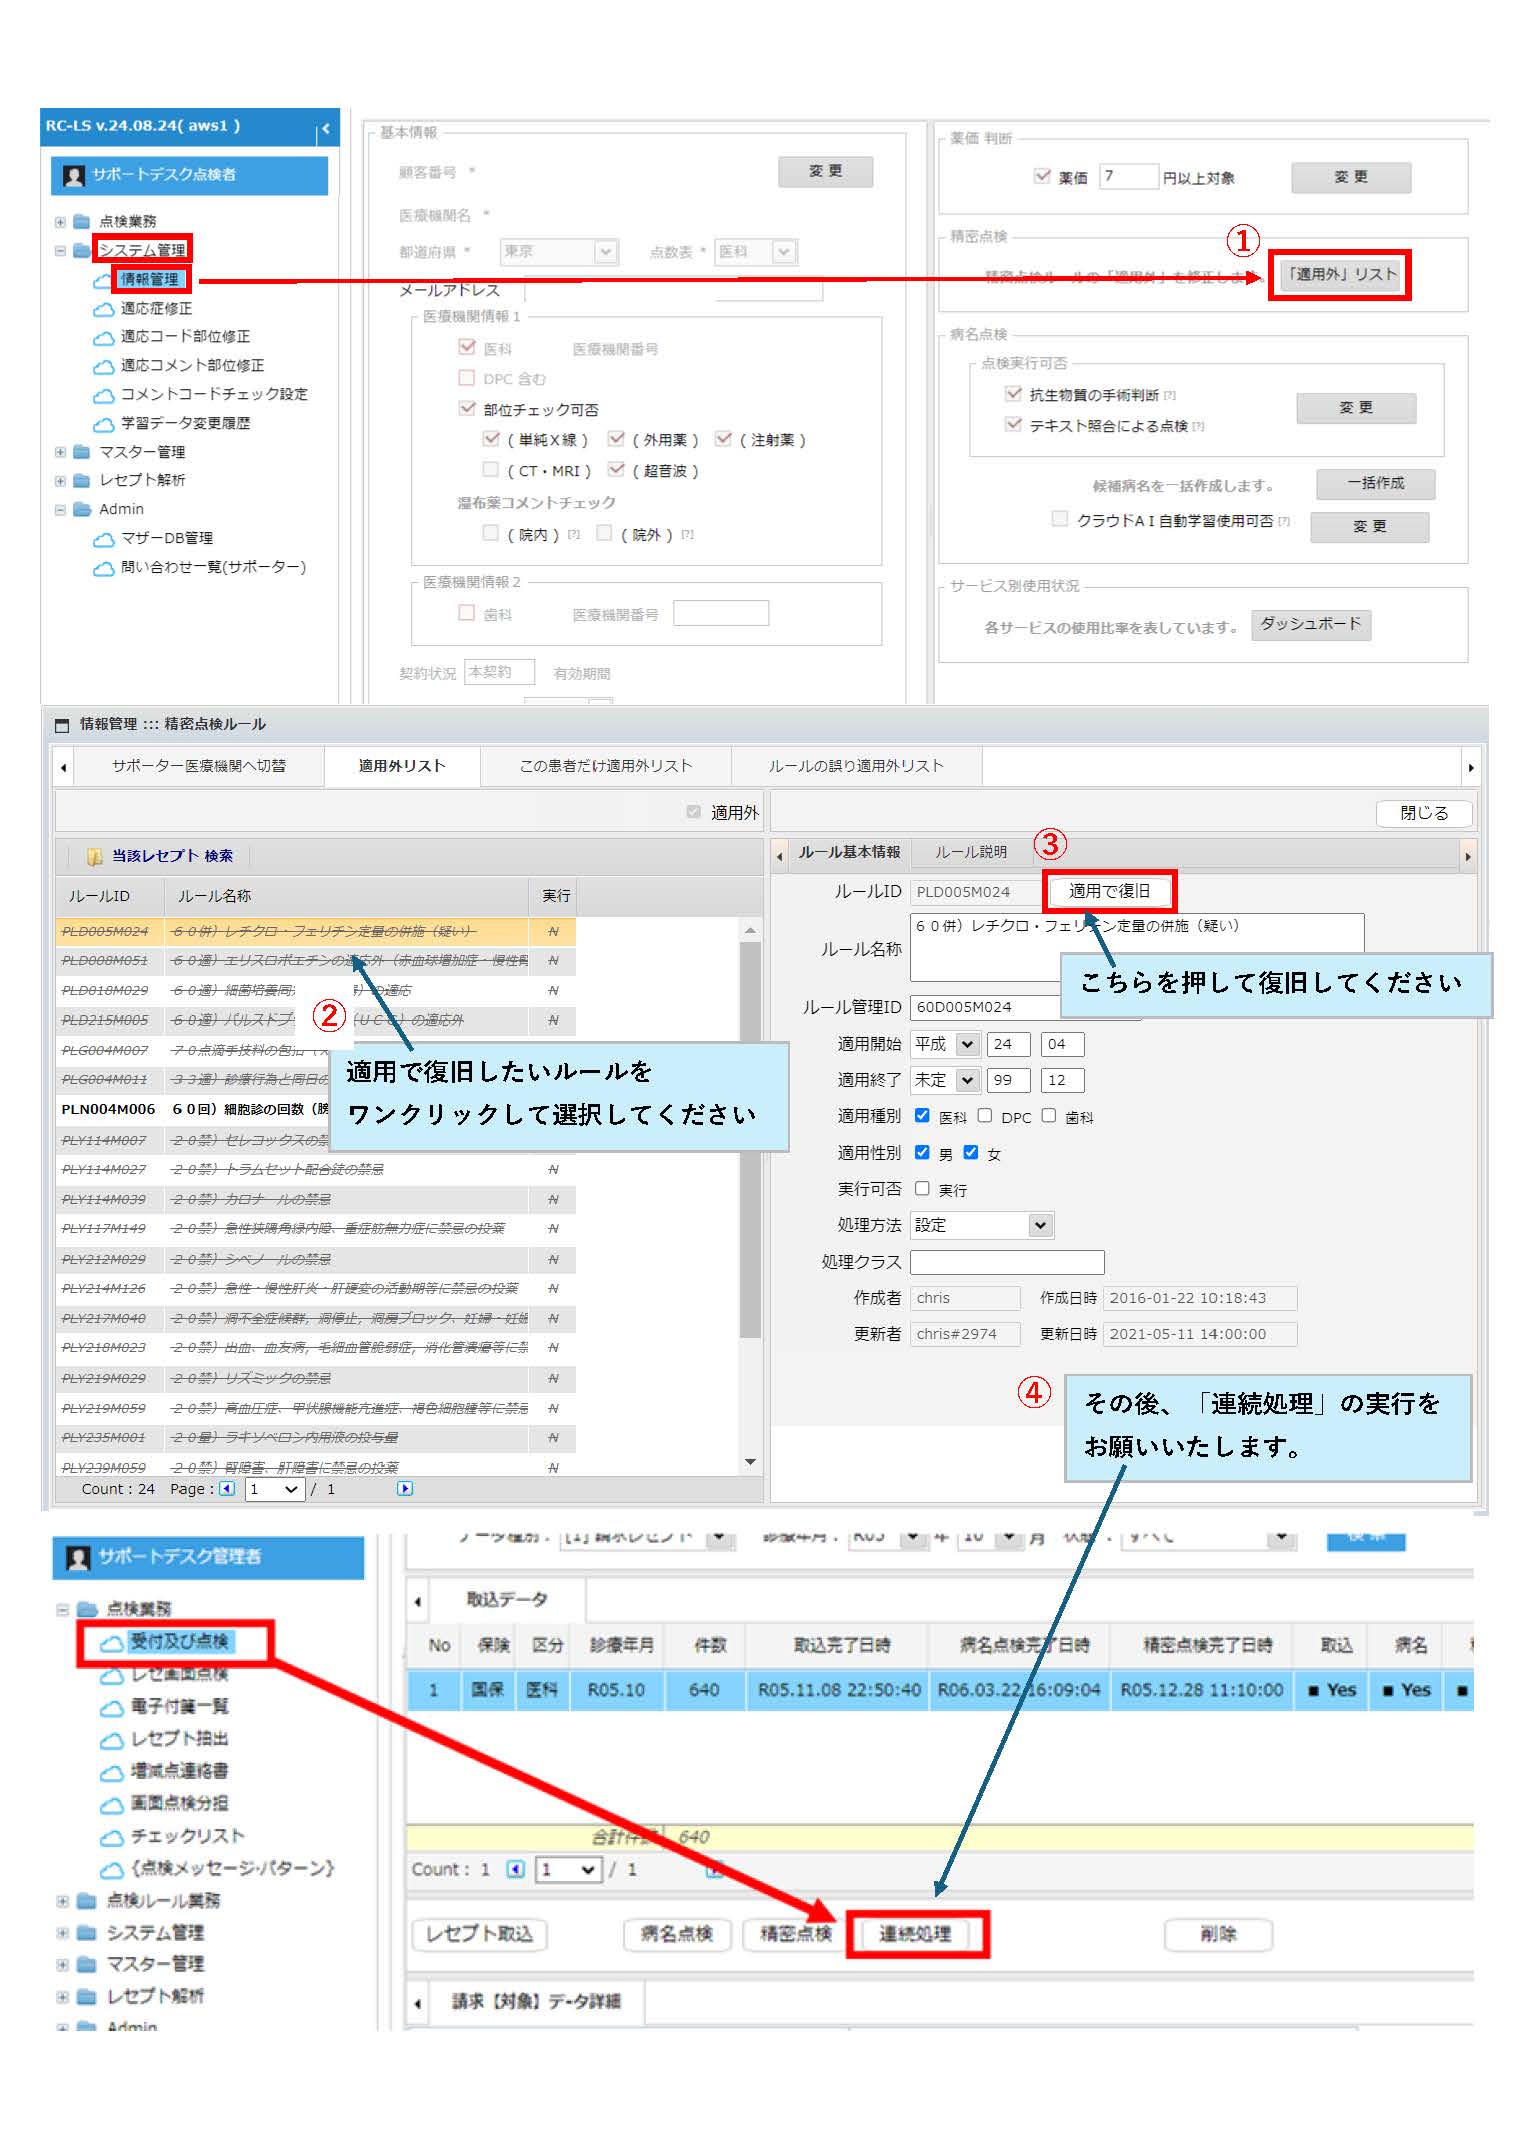This screenshot has width=1538, height=2152.
Task: Click cloud icon beside レセプト抽出
Action: 111,1740
